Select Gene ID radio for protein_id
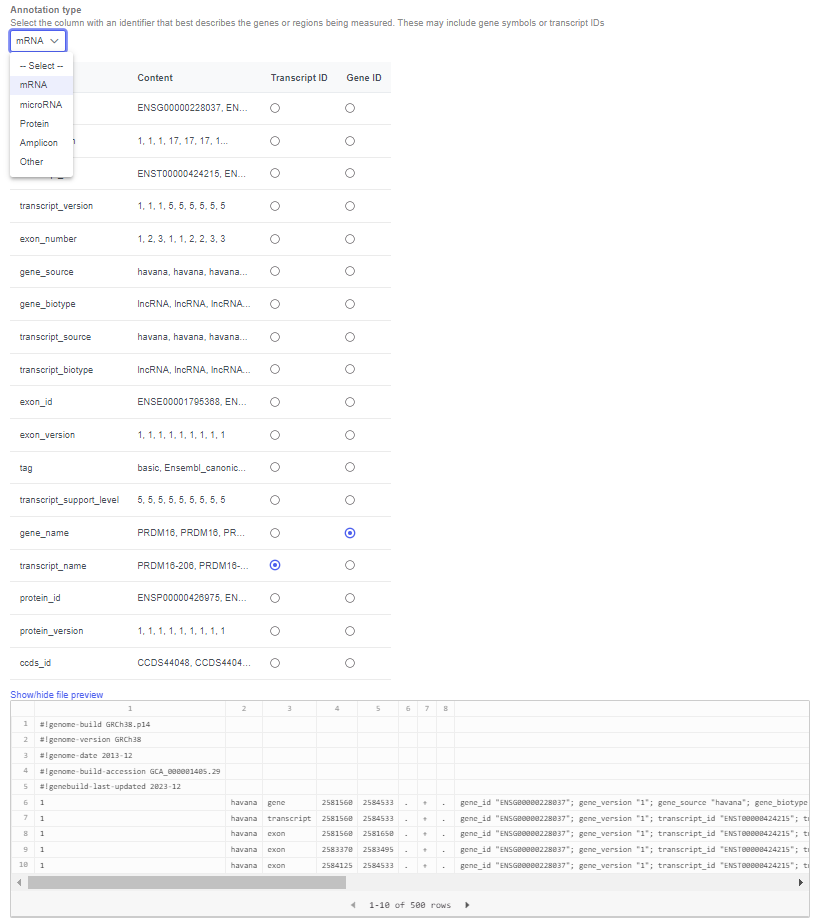Screen dimensions: 816x921 pos(349,598)
